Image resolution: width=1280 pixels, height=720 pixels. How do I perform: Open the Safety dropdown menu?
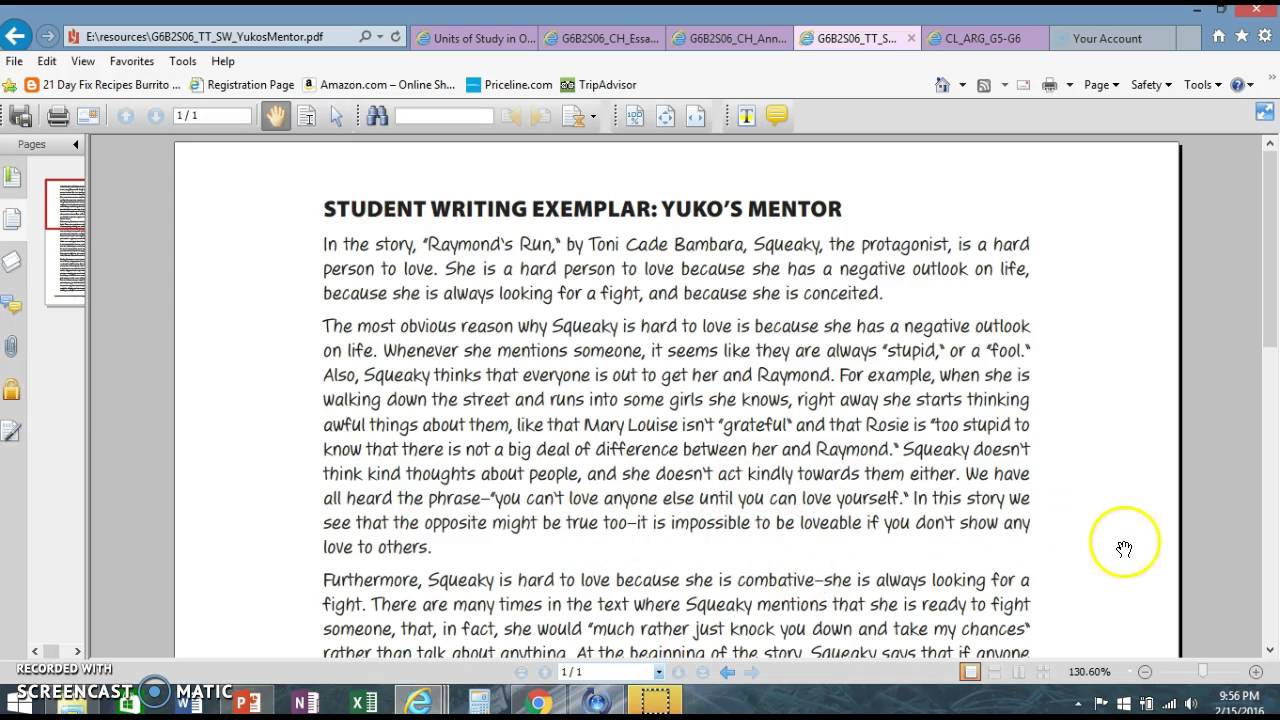(x=1151, y=85)
